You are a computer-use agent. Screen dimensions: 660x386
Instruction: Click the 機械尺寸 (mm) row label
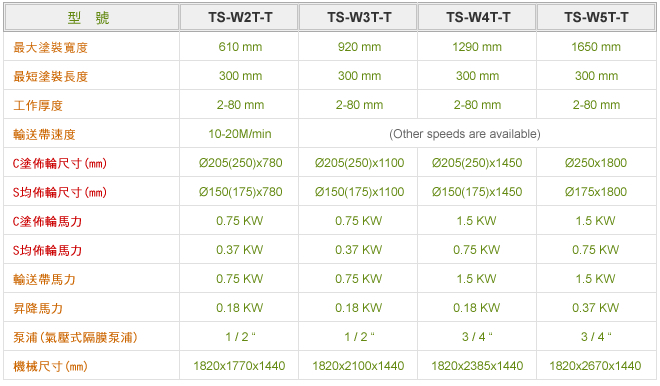click(x=50, y=367)
